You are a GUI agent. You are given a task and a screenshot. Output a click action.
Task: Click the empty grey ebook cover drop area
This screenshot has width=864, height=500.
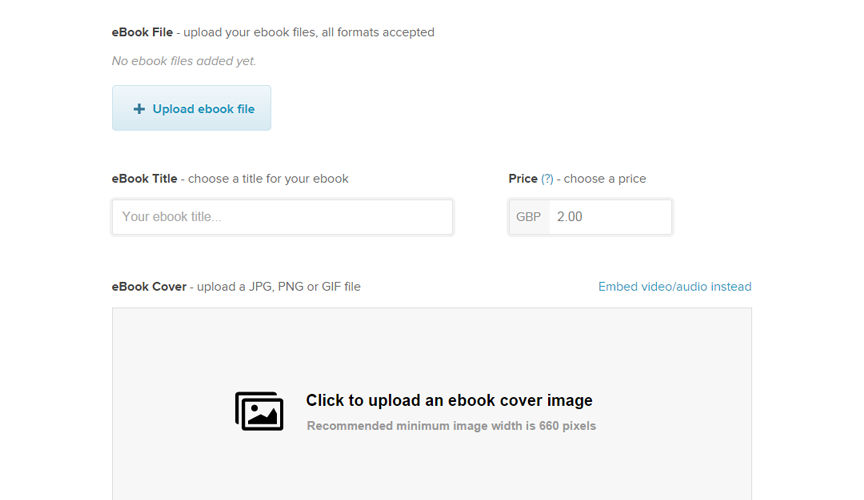(432, 353)
